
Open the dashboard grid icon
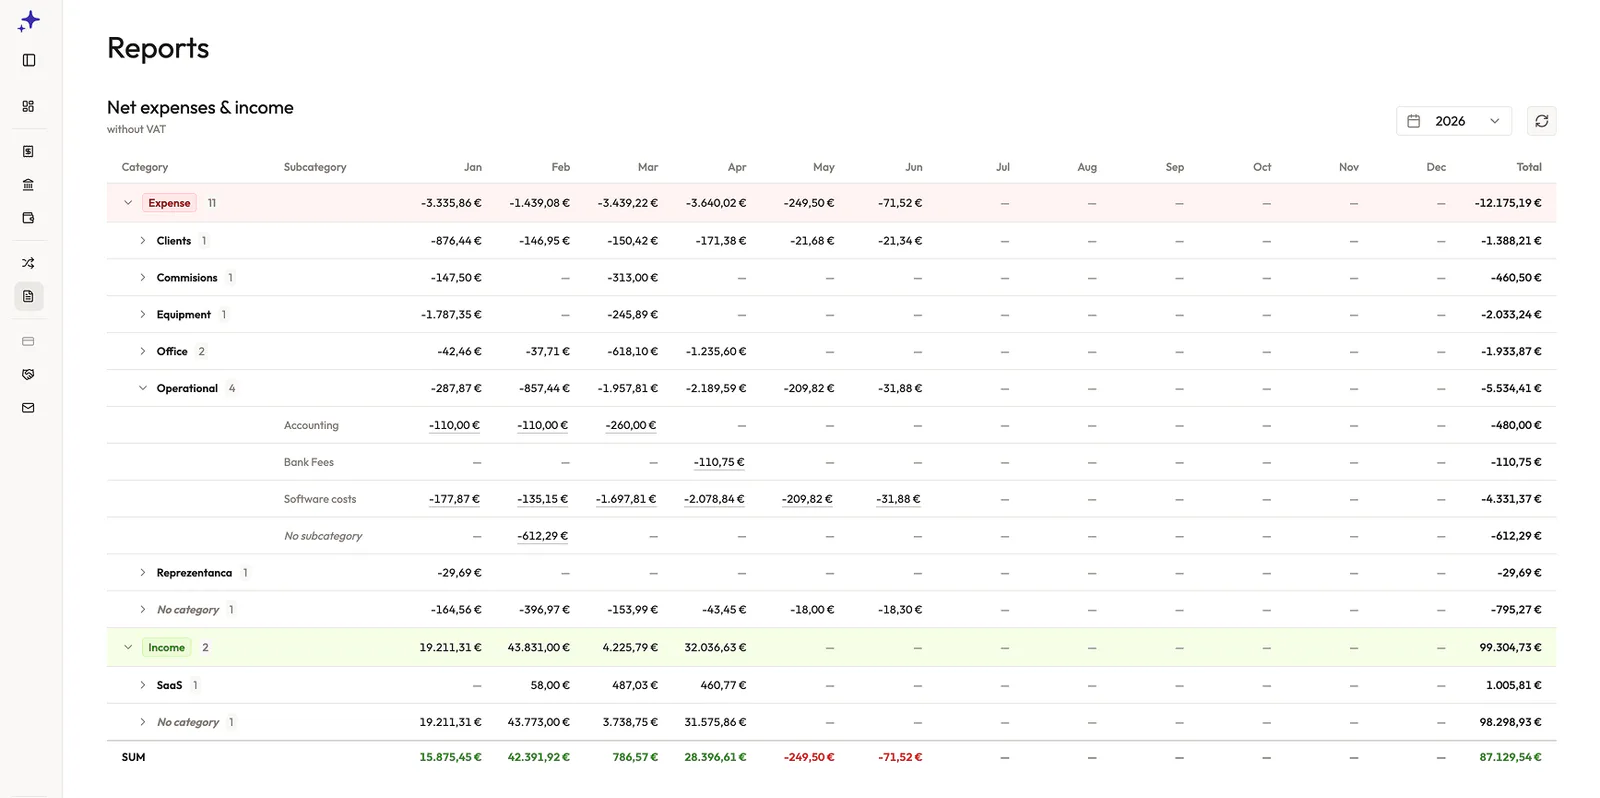[x=28, y=106]
